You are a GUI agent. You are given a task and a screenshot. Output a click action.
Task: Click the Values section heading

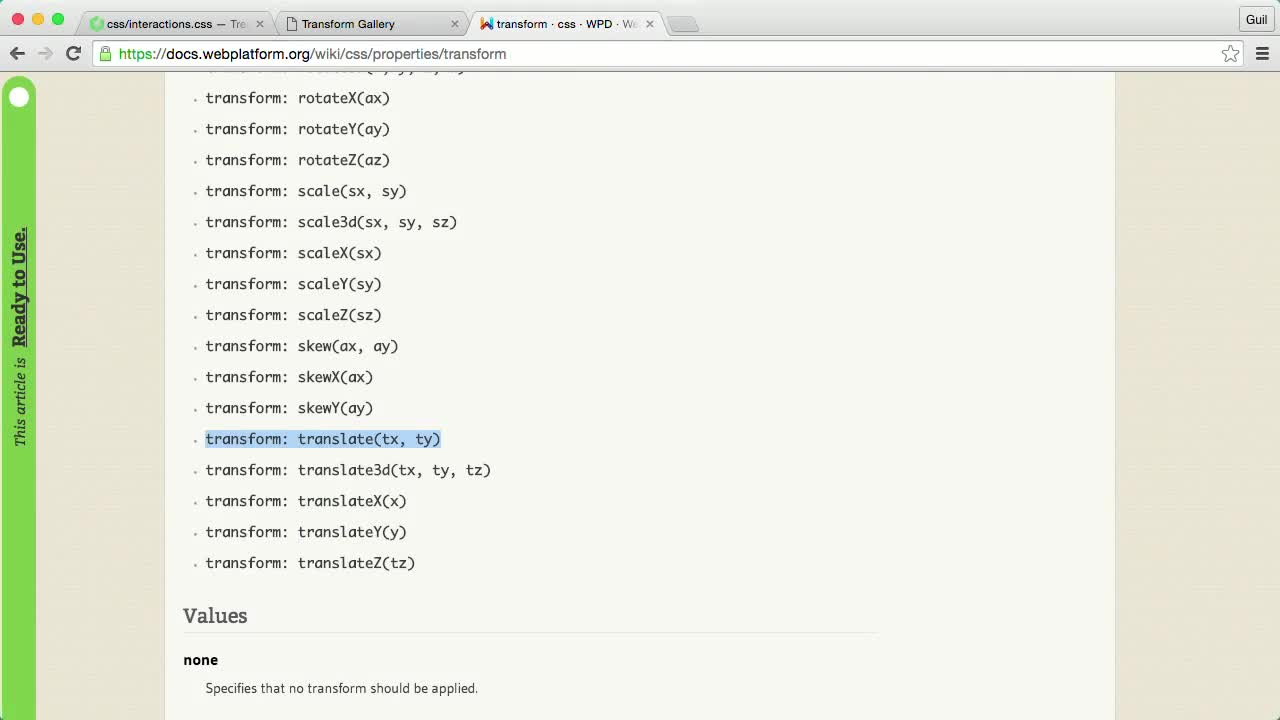215,616
